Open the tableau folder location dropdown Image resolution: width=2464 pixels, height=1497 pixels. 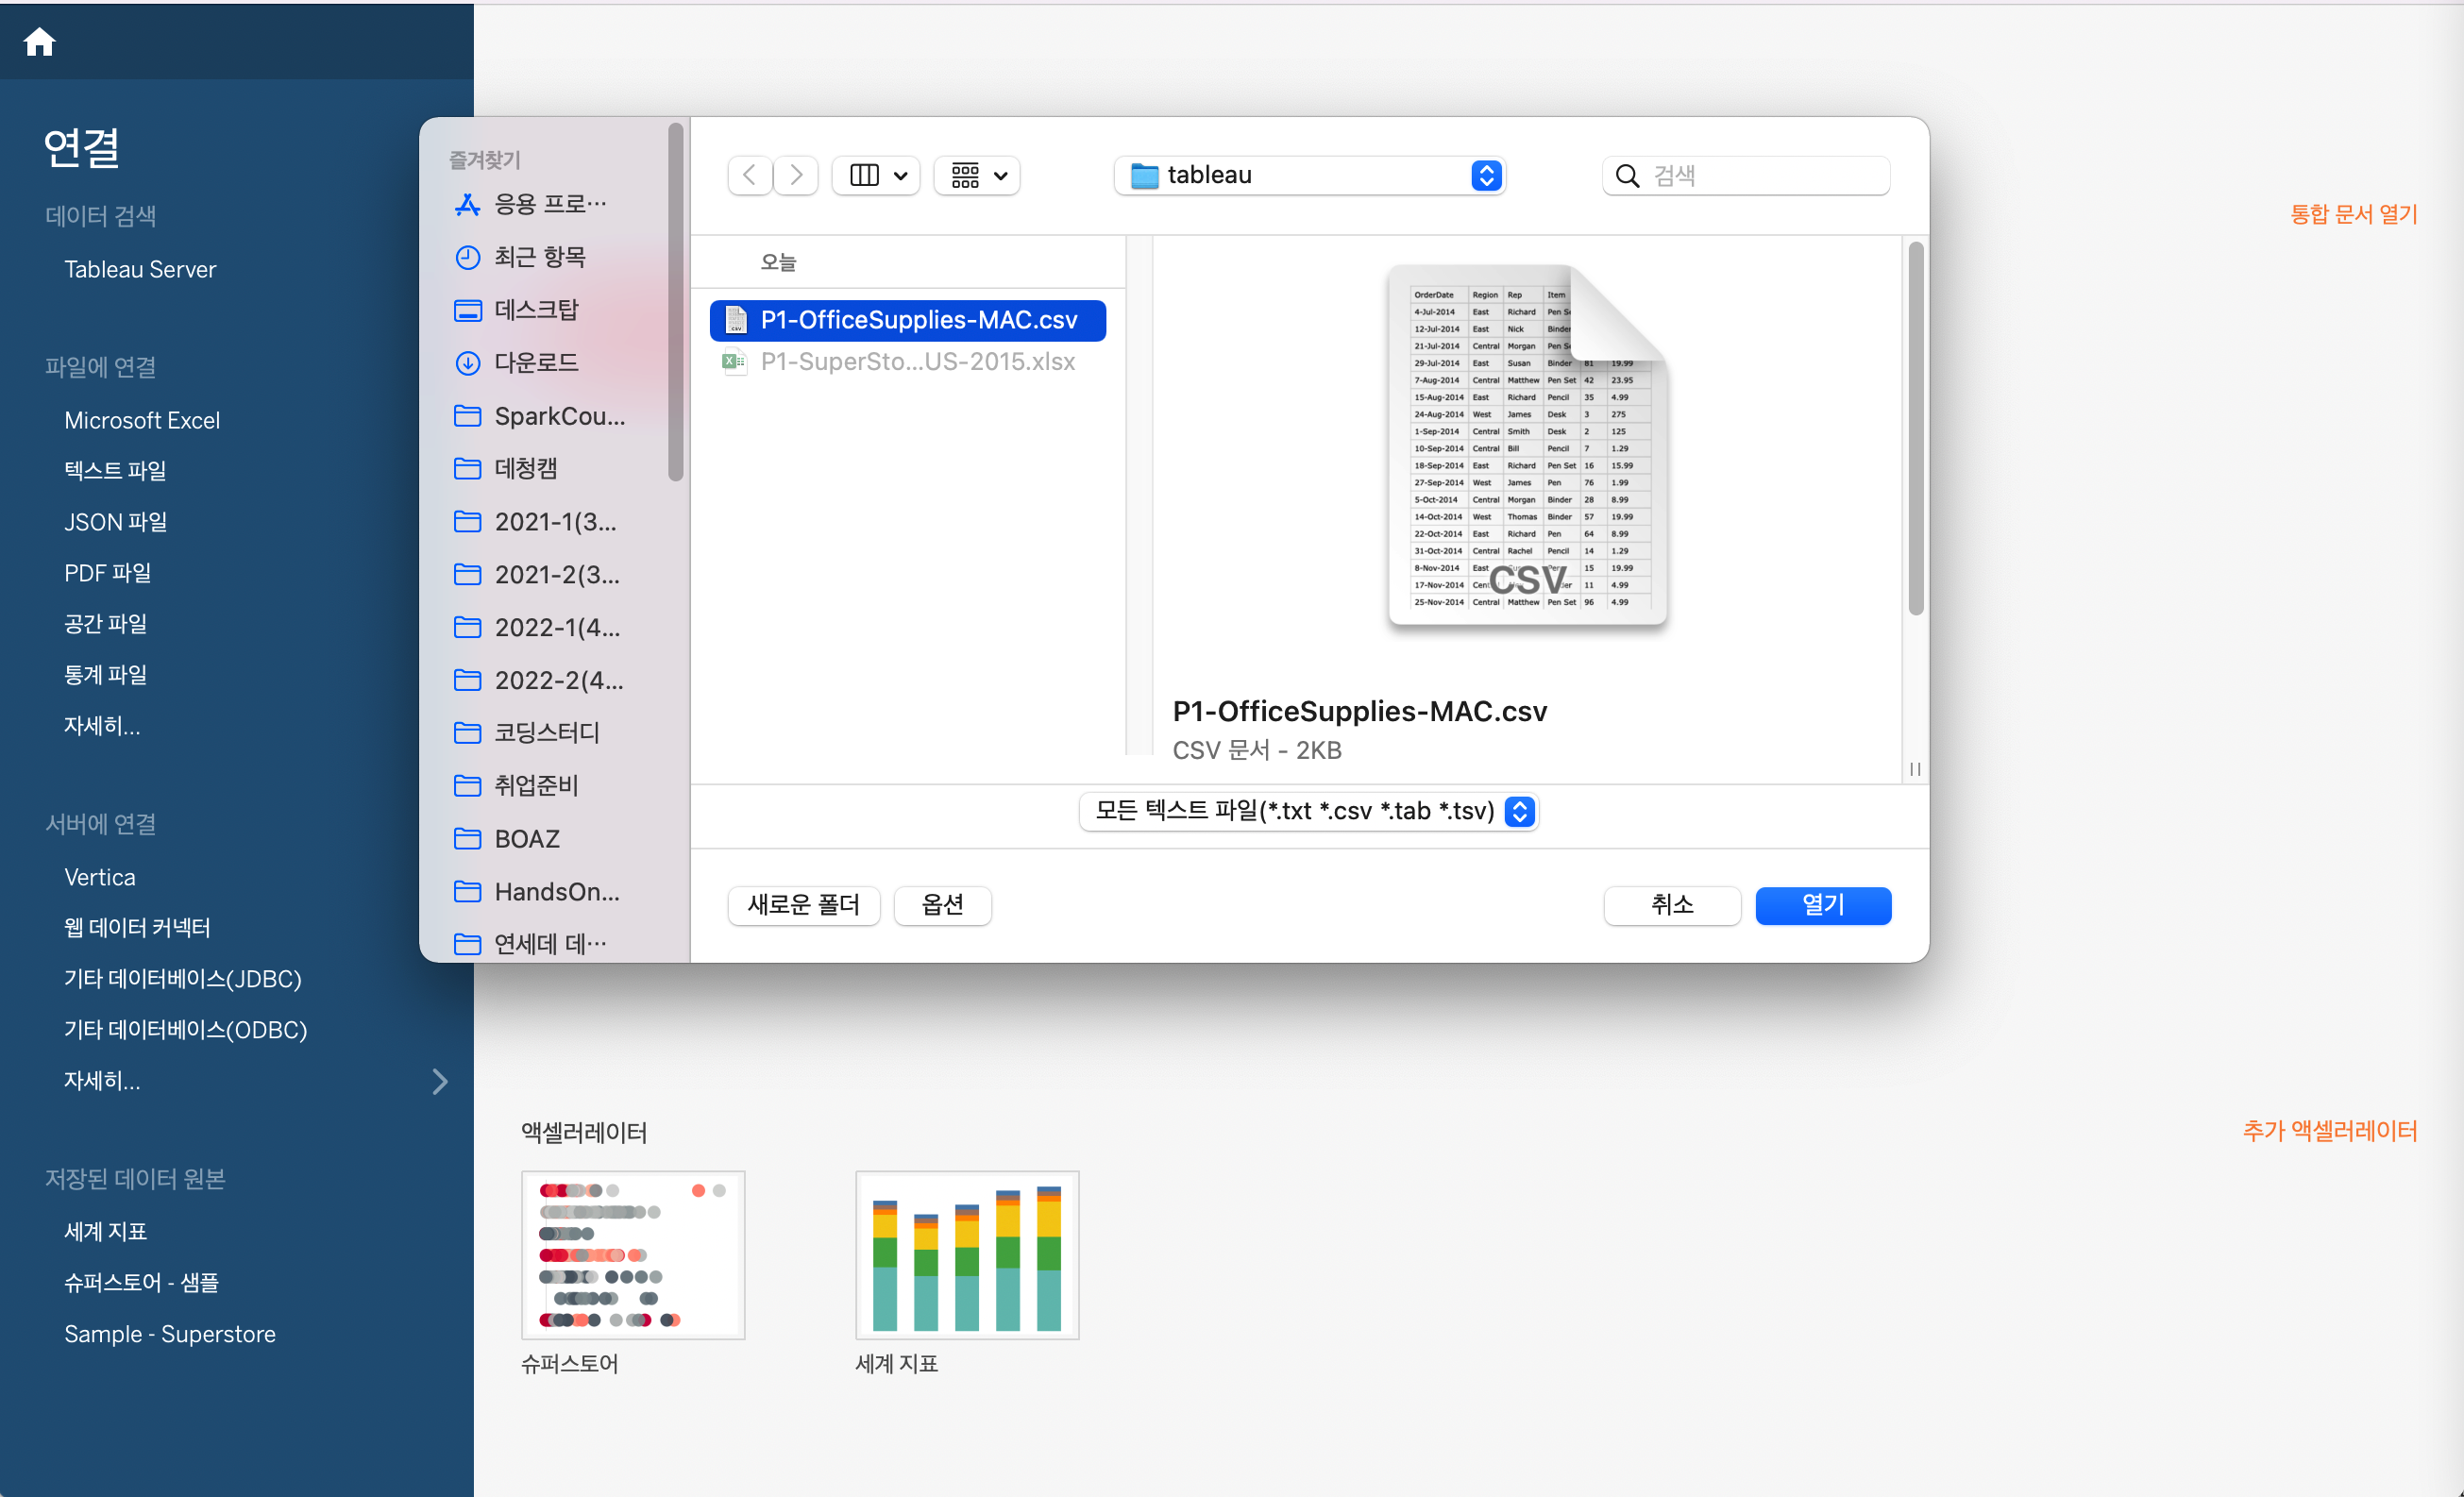tap(1310, 175)
